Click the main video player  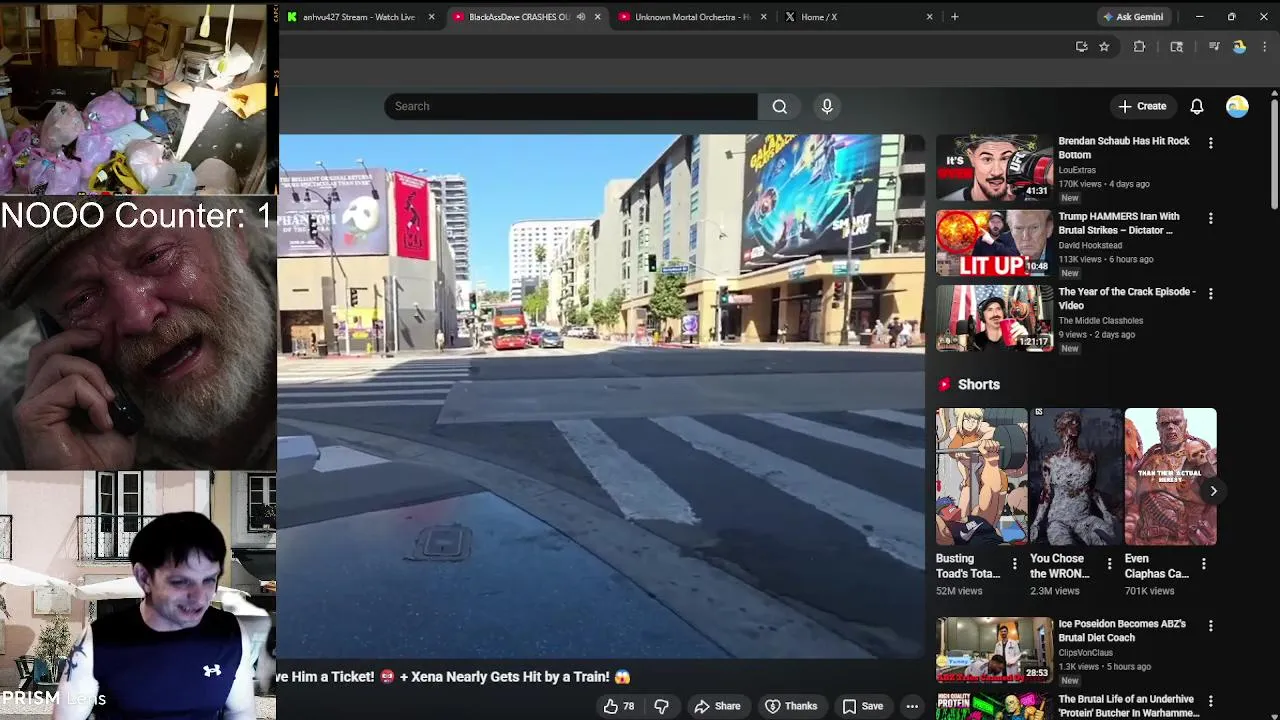pos(601,396)
